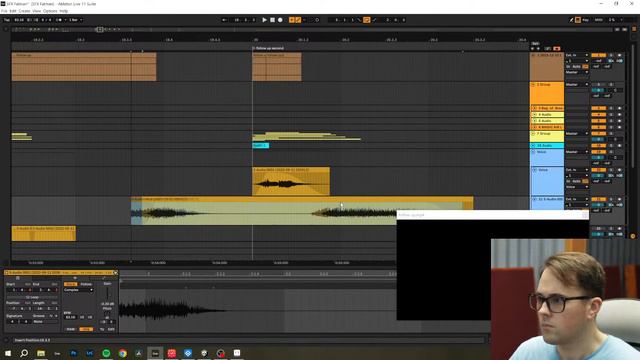Open Spotify from the taskbar
Image resolution: width=640 pixels, height=360 pixels.
[106, 353]
